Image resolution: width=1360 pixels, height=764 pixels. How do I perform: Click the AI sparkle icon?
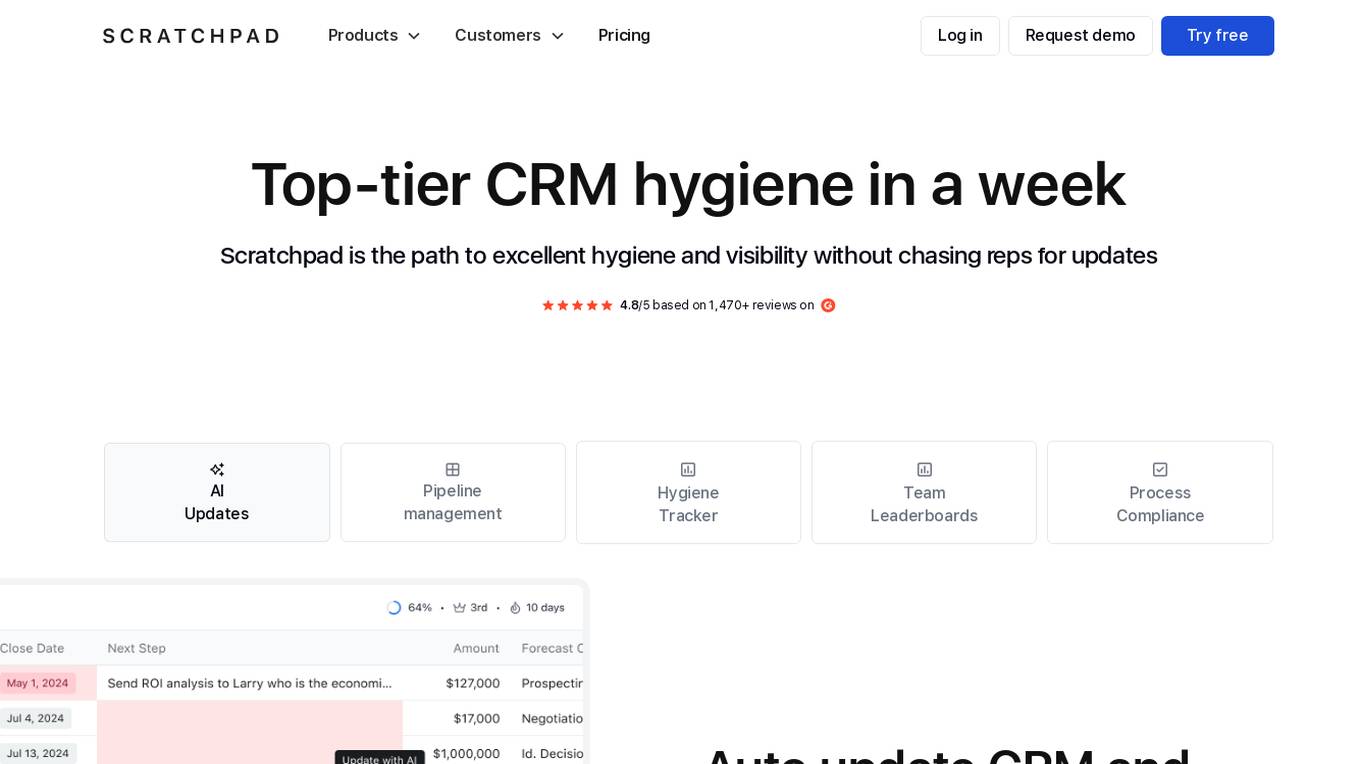pos(217,469)
